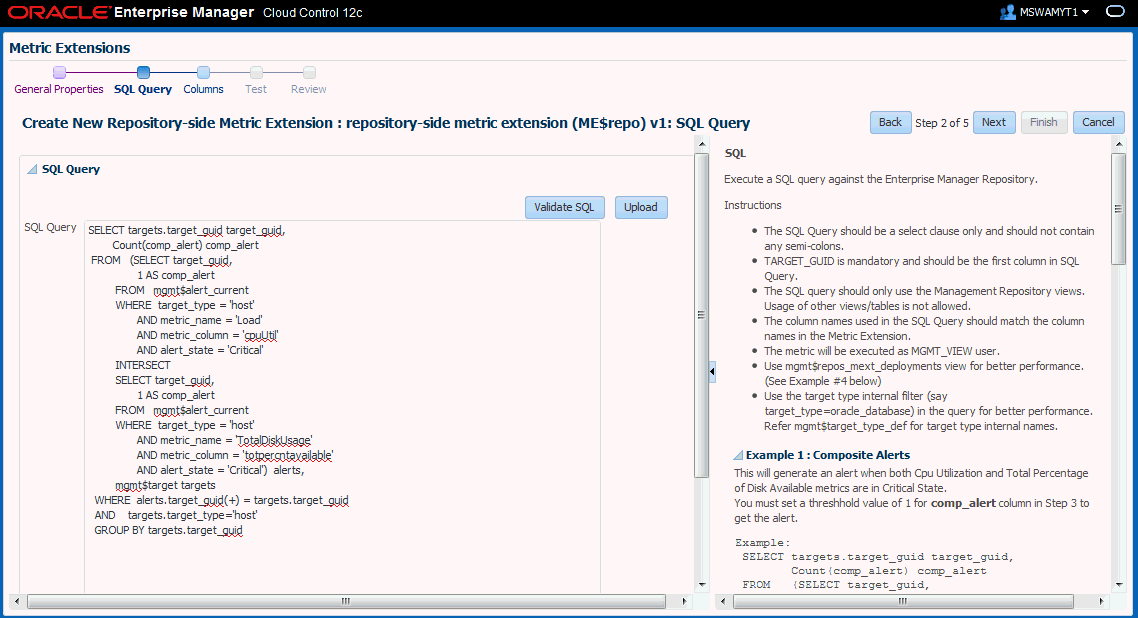Cancel the metric extension wizard
This screenshot has width=1138, height=618.
pyautogui.click(x=1098, y=123)
